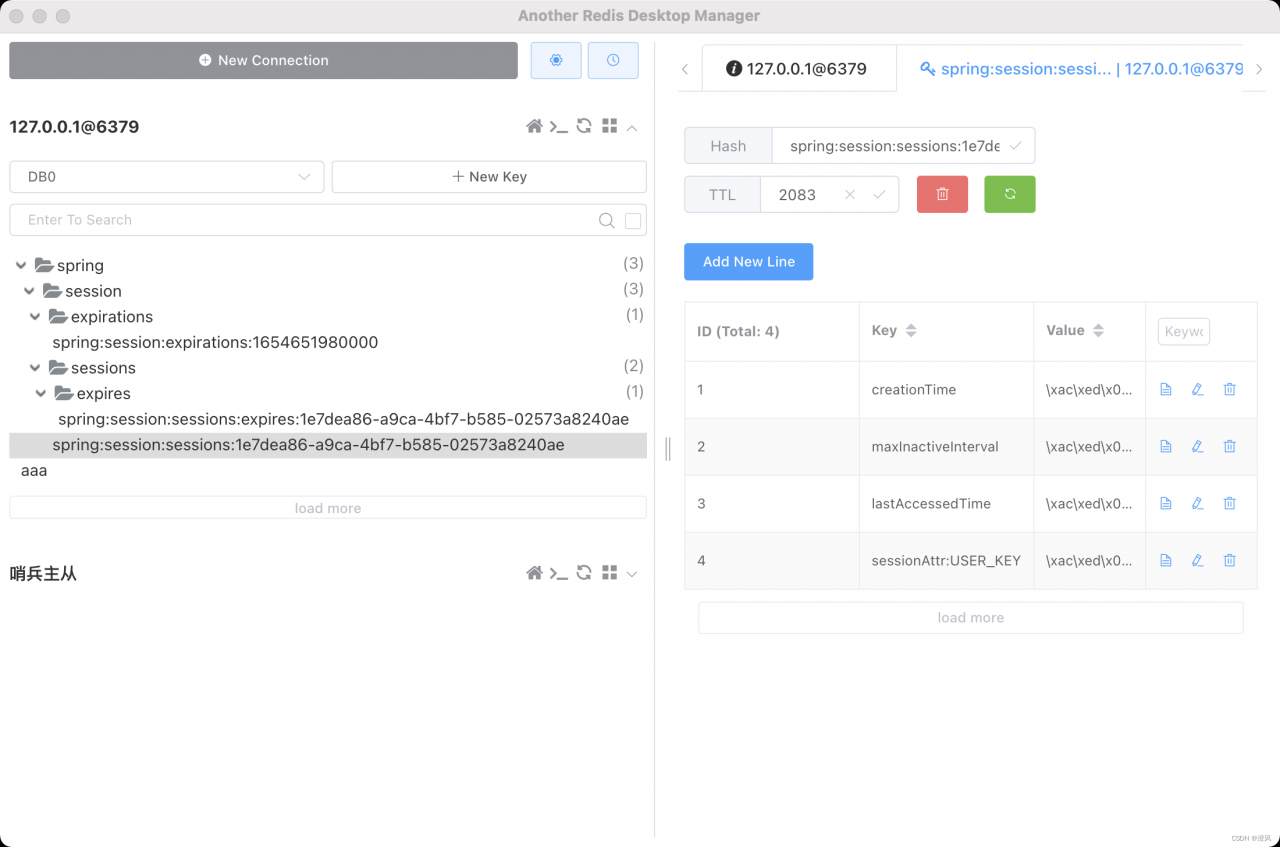Edit the lastAccessedTime row

click(x=1197, y=503)
